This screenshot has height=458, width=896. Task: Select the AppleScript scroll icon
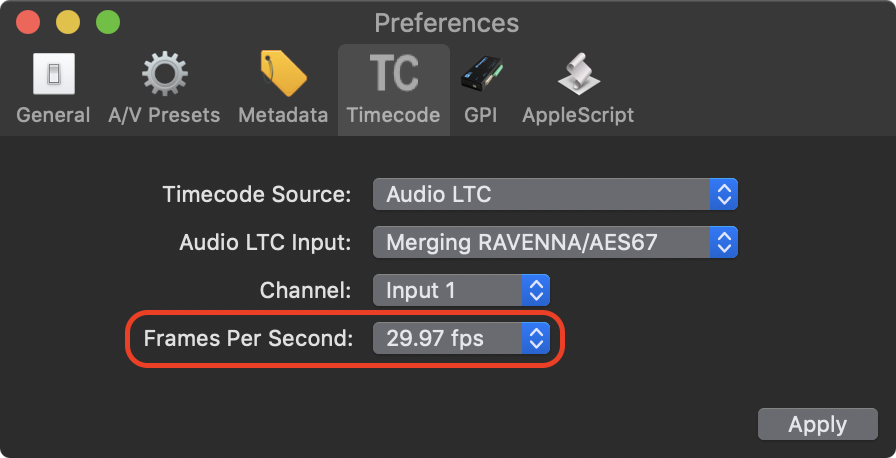578,74
